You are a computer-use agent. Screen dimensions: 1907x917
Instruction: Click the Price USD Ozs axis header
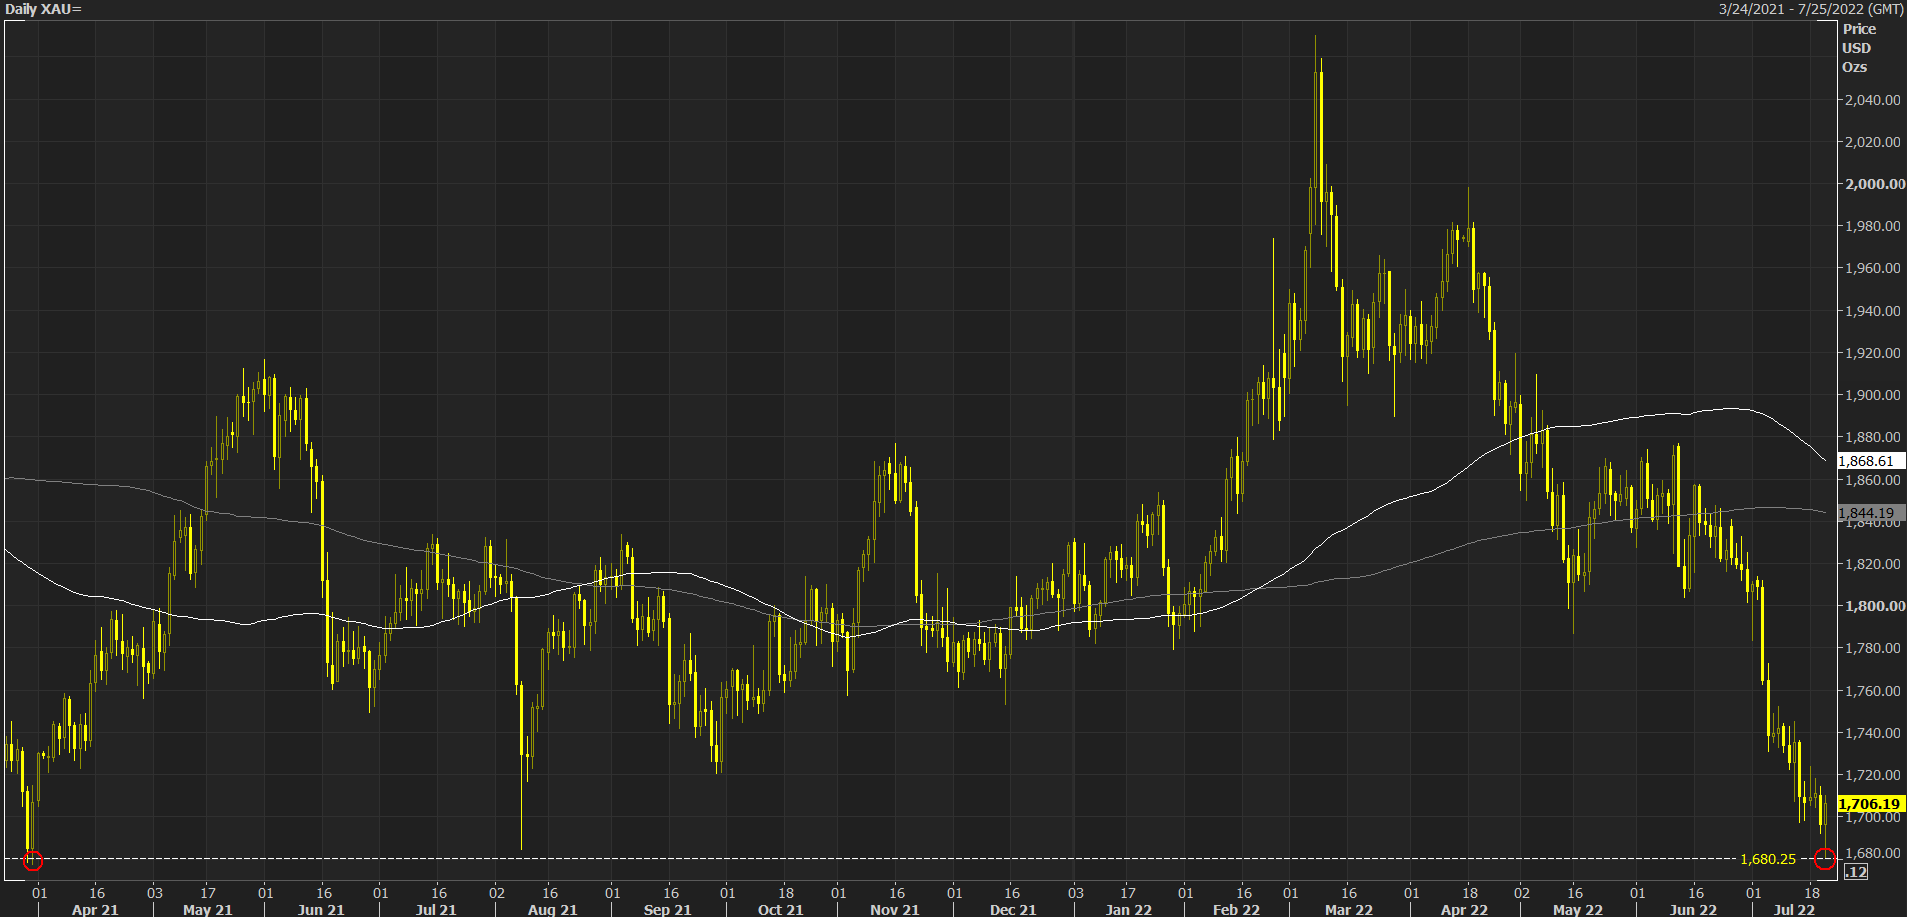pyautogui.click(x=1858, y=48)
